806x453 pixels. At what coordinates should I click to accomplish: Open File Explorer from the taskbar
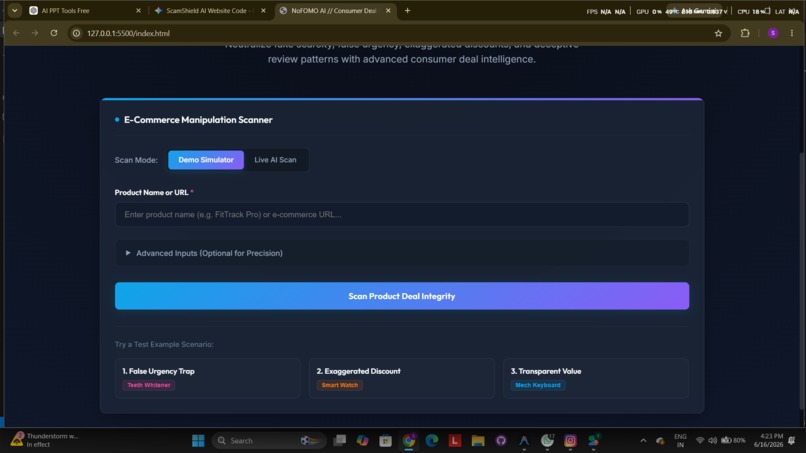478,441
